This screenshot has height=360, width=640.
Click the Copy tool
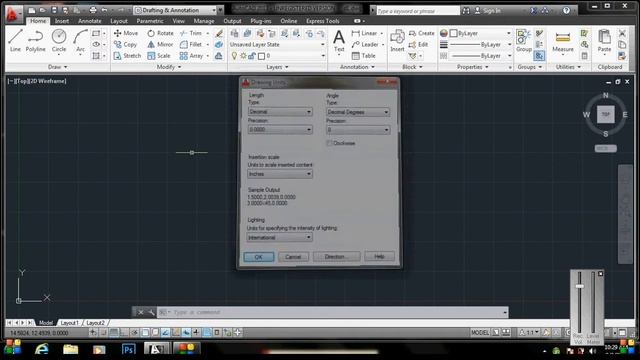[125, 44]
